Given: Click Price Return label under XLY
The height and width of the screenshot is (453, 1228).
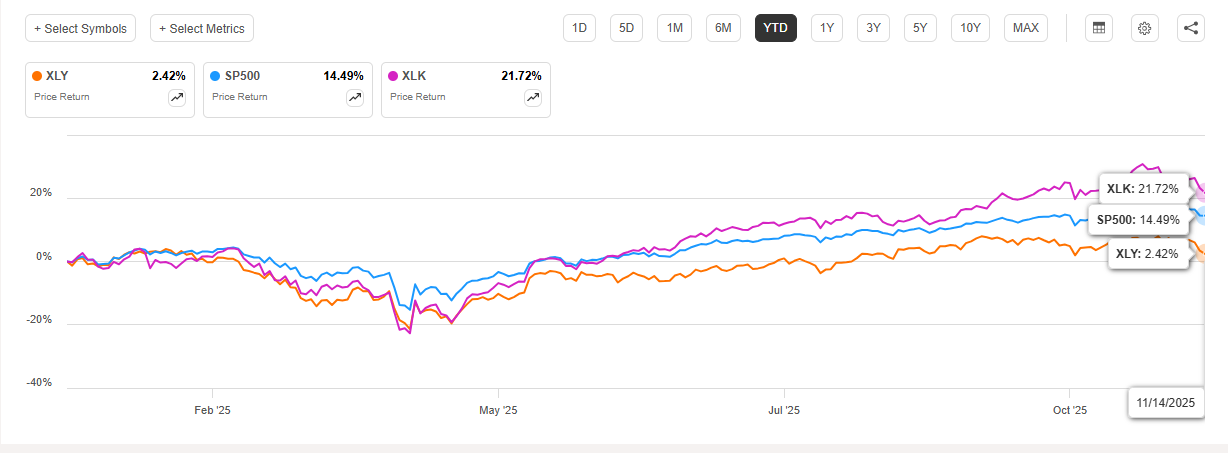Looking at the screenshot, I should (x=62, y=97).
